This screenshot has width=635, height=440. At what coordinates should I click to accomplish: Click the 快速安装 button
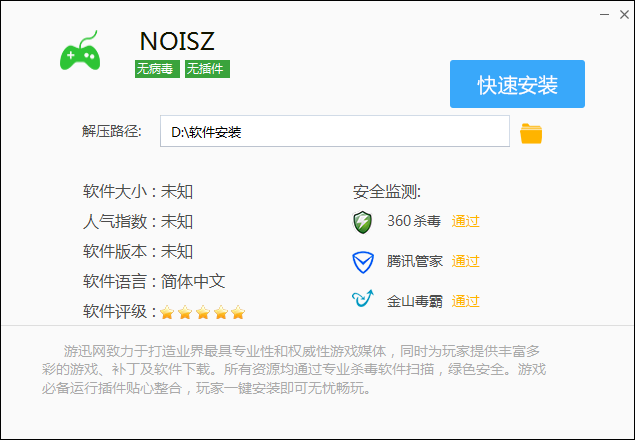517,84
